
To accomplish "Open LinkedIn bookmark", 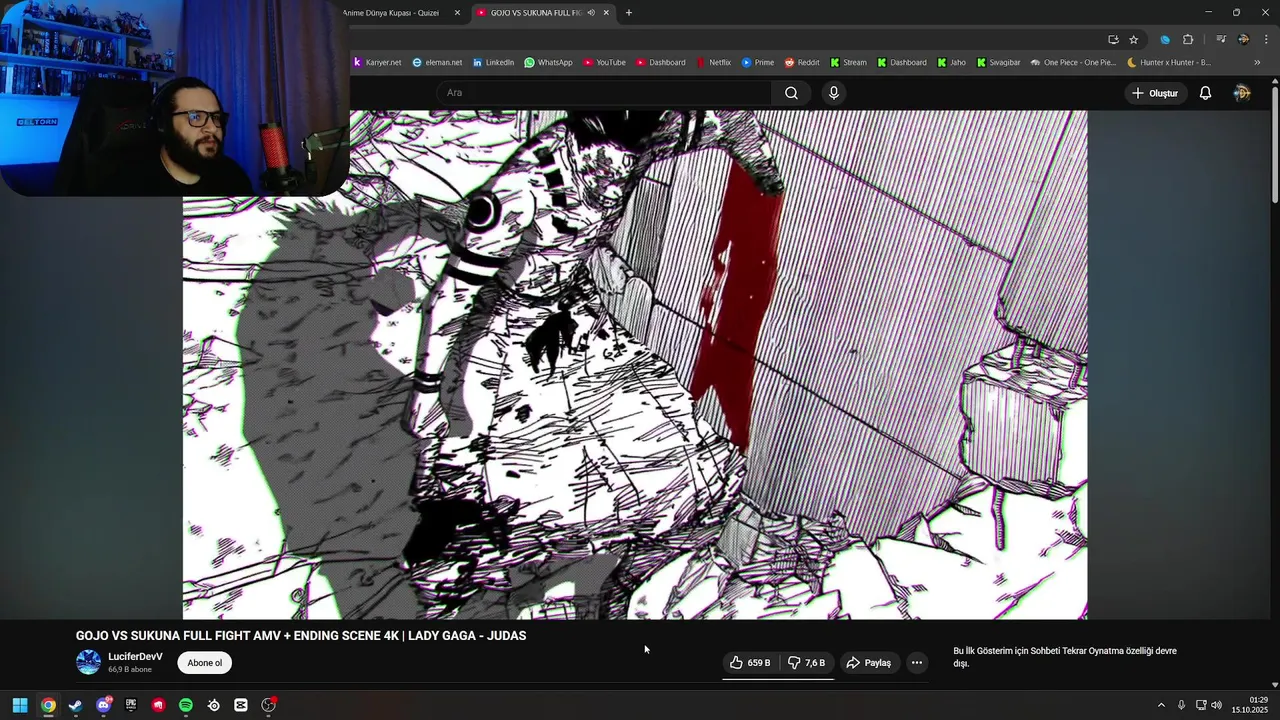I will pyautogui.click(x=493, y=62).
